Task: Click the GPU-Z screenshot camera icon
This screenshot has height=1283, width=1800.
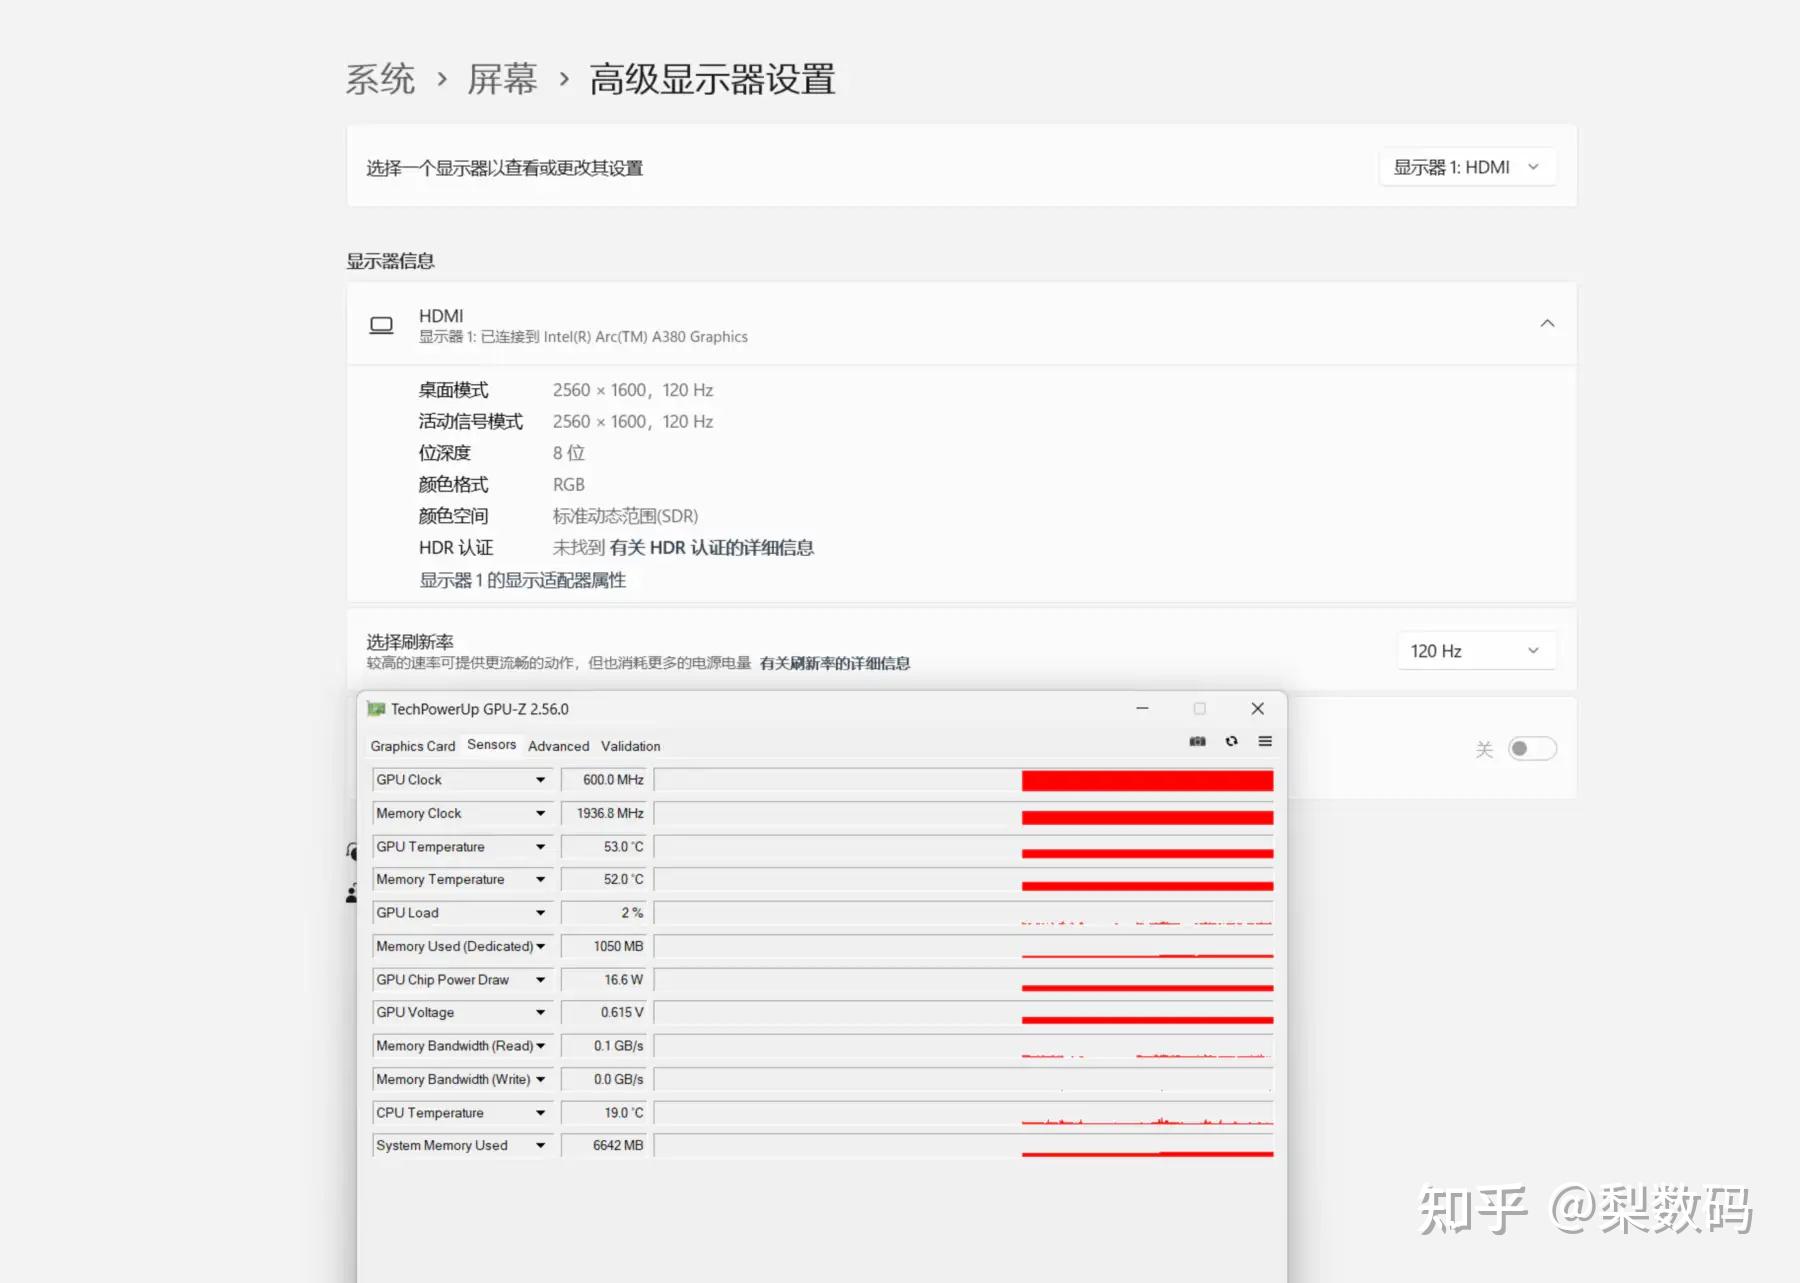Action: [x=1196, y=741]
